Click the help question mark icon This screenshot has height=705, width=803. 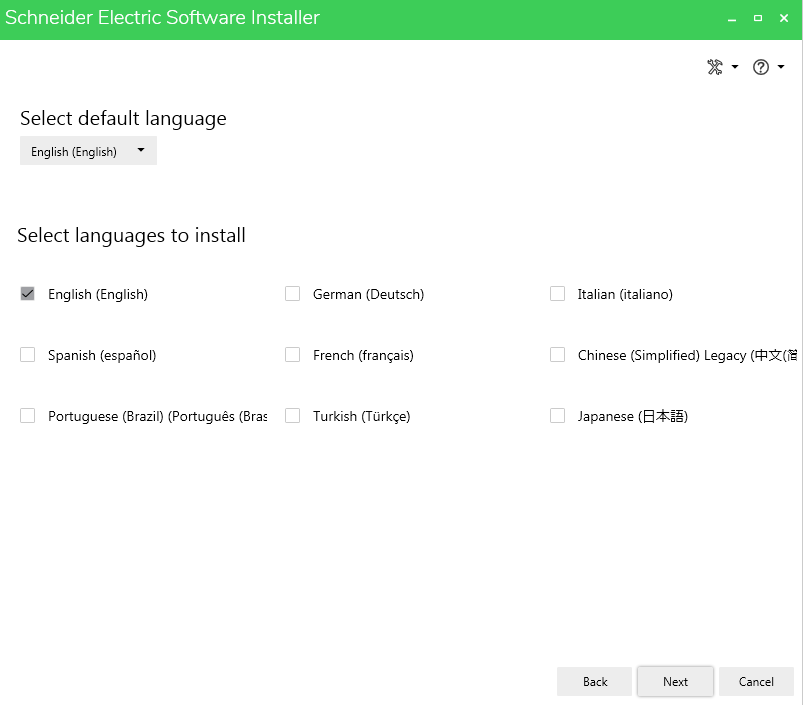tap(760, 67)
